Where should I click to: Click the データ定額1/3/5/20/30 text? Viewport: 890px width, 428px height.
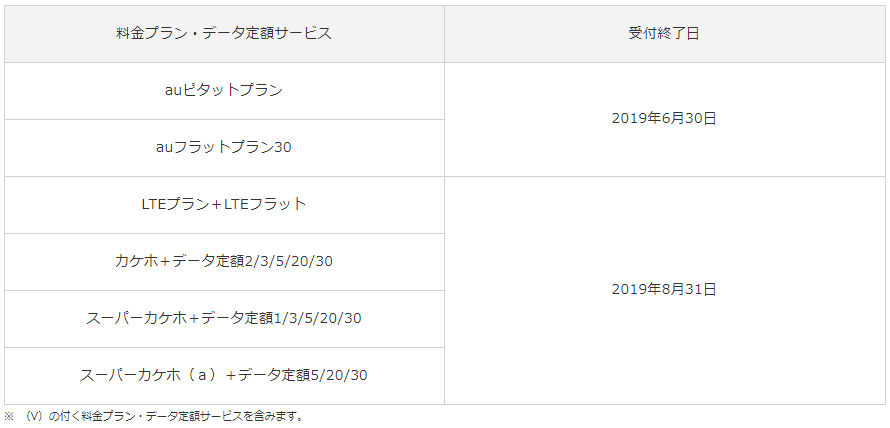click(281, 318)
